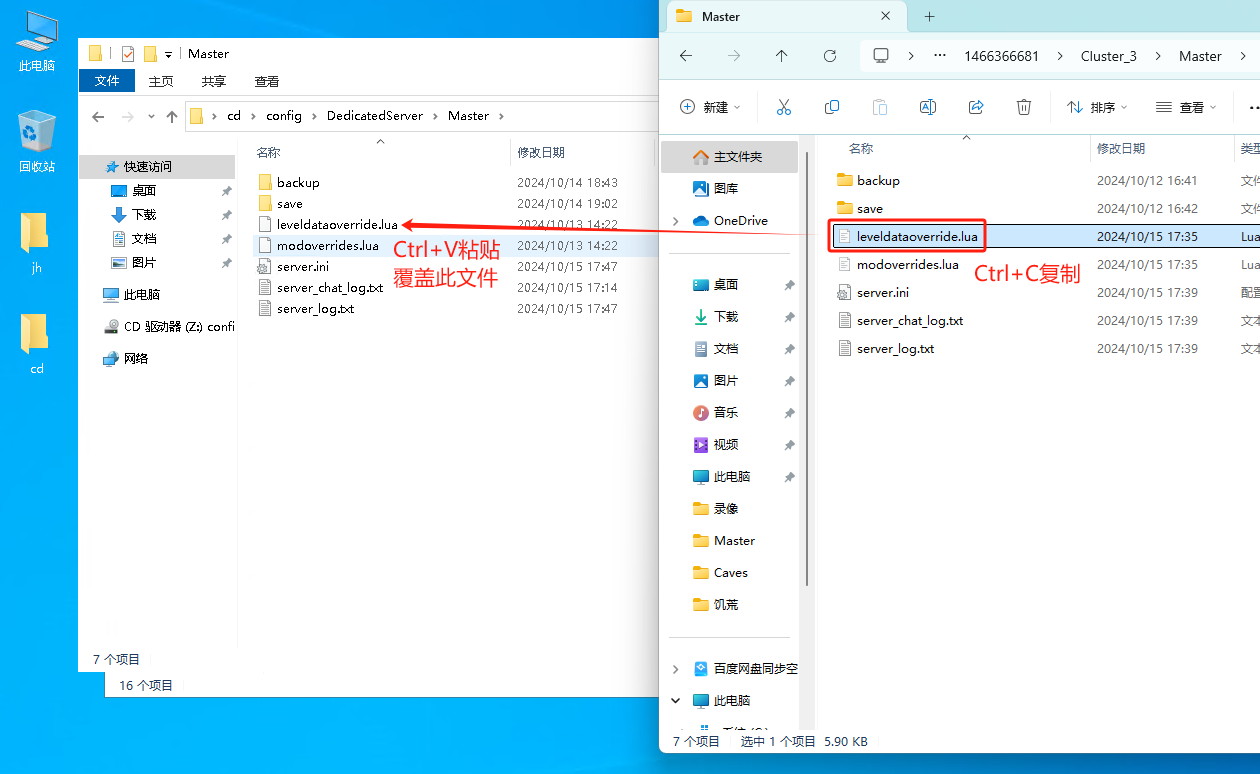Open the Recycle Bin on desktop
Image resolution: width=1260 pixels, height=774 pixels.
click(x=36, y=140)
